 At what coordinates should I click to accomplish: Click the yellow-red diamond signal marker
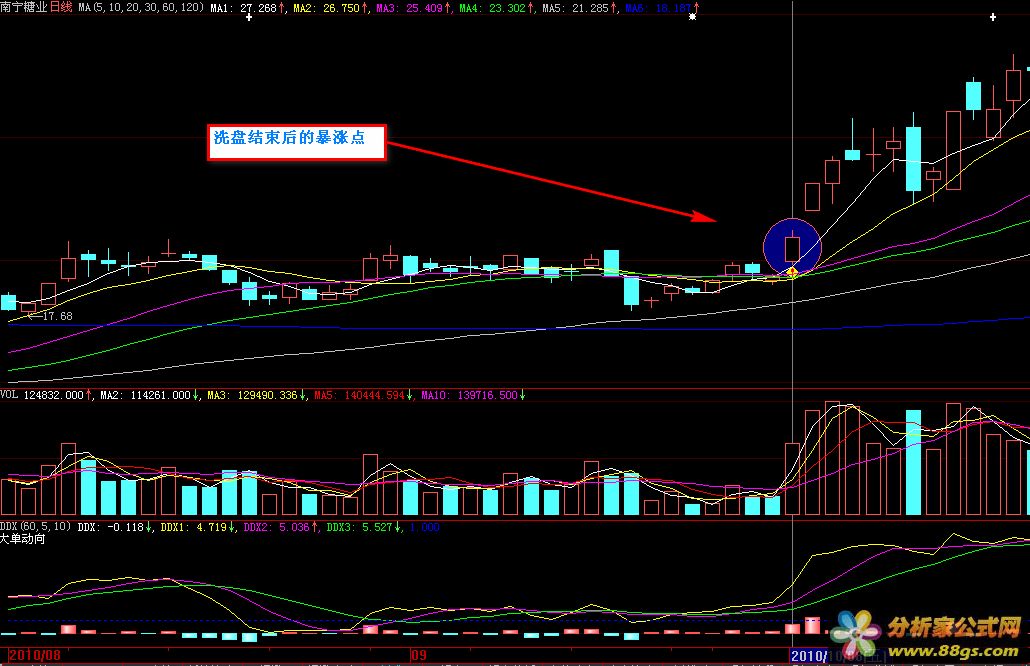click(792, 272)
